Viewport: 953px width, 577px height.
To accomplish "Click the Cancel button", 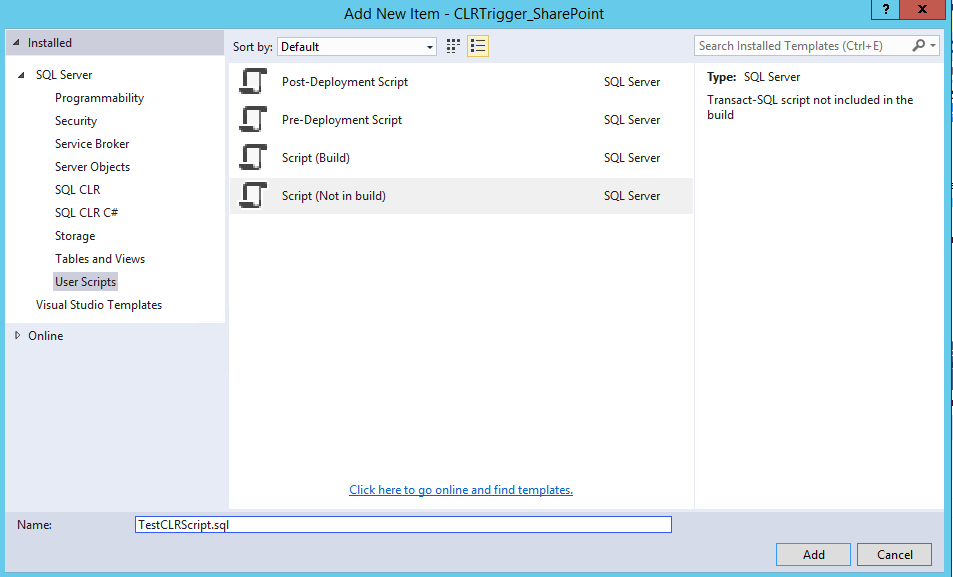I will pyautogui.click(x=894, y=555).
